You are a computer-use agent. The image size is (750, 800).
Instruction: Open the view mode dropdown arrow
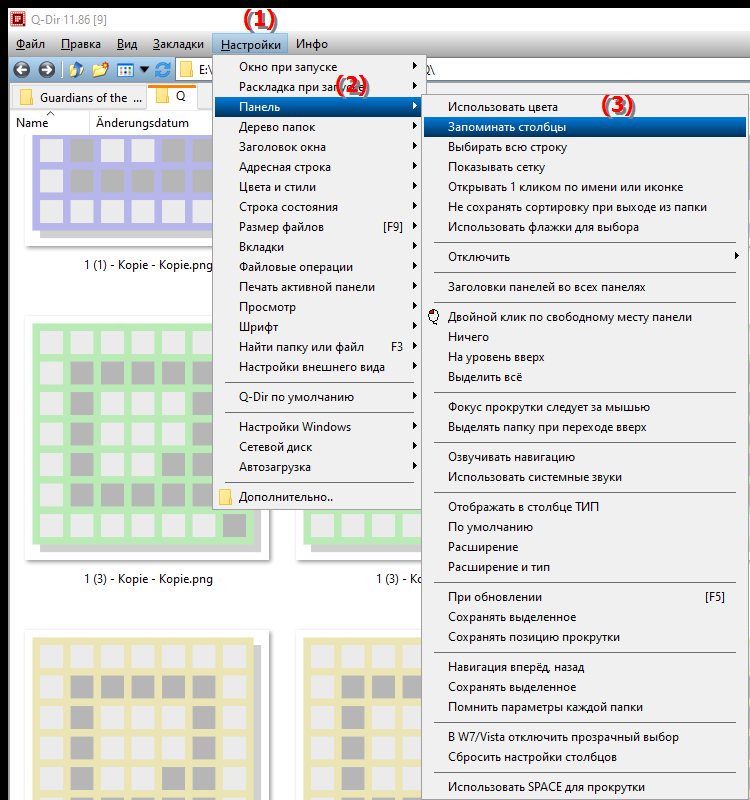click(144, 70)
